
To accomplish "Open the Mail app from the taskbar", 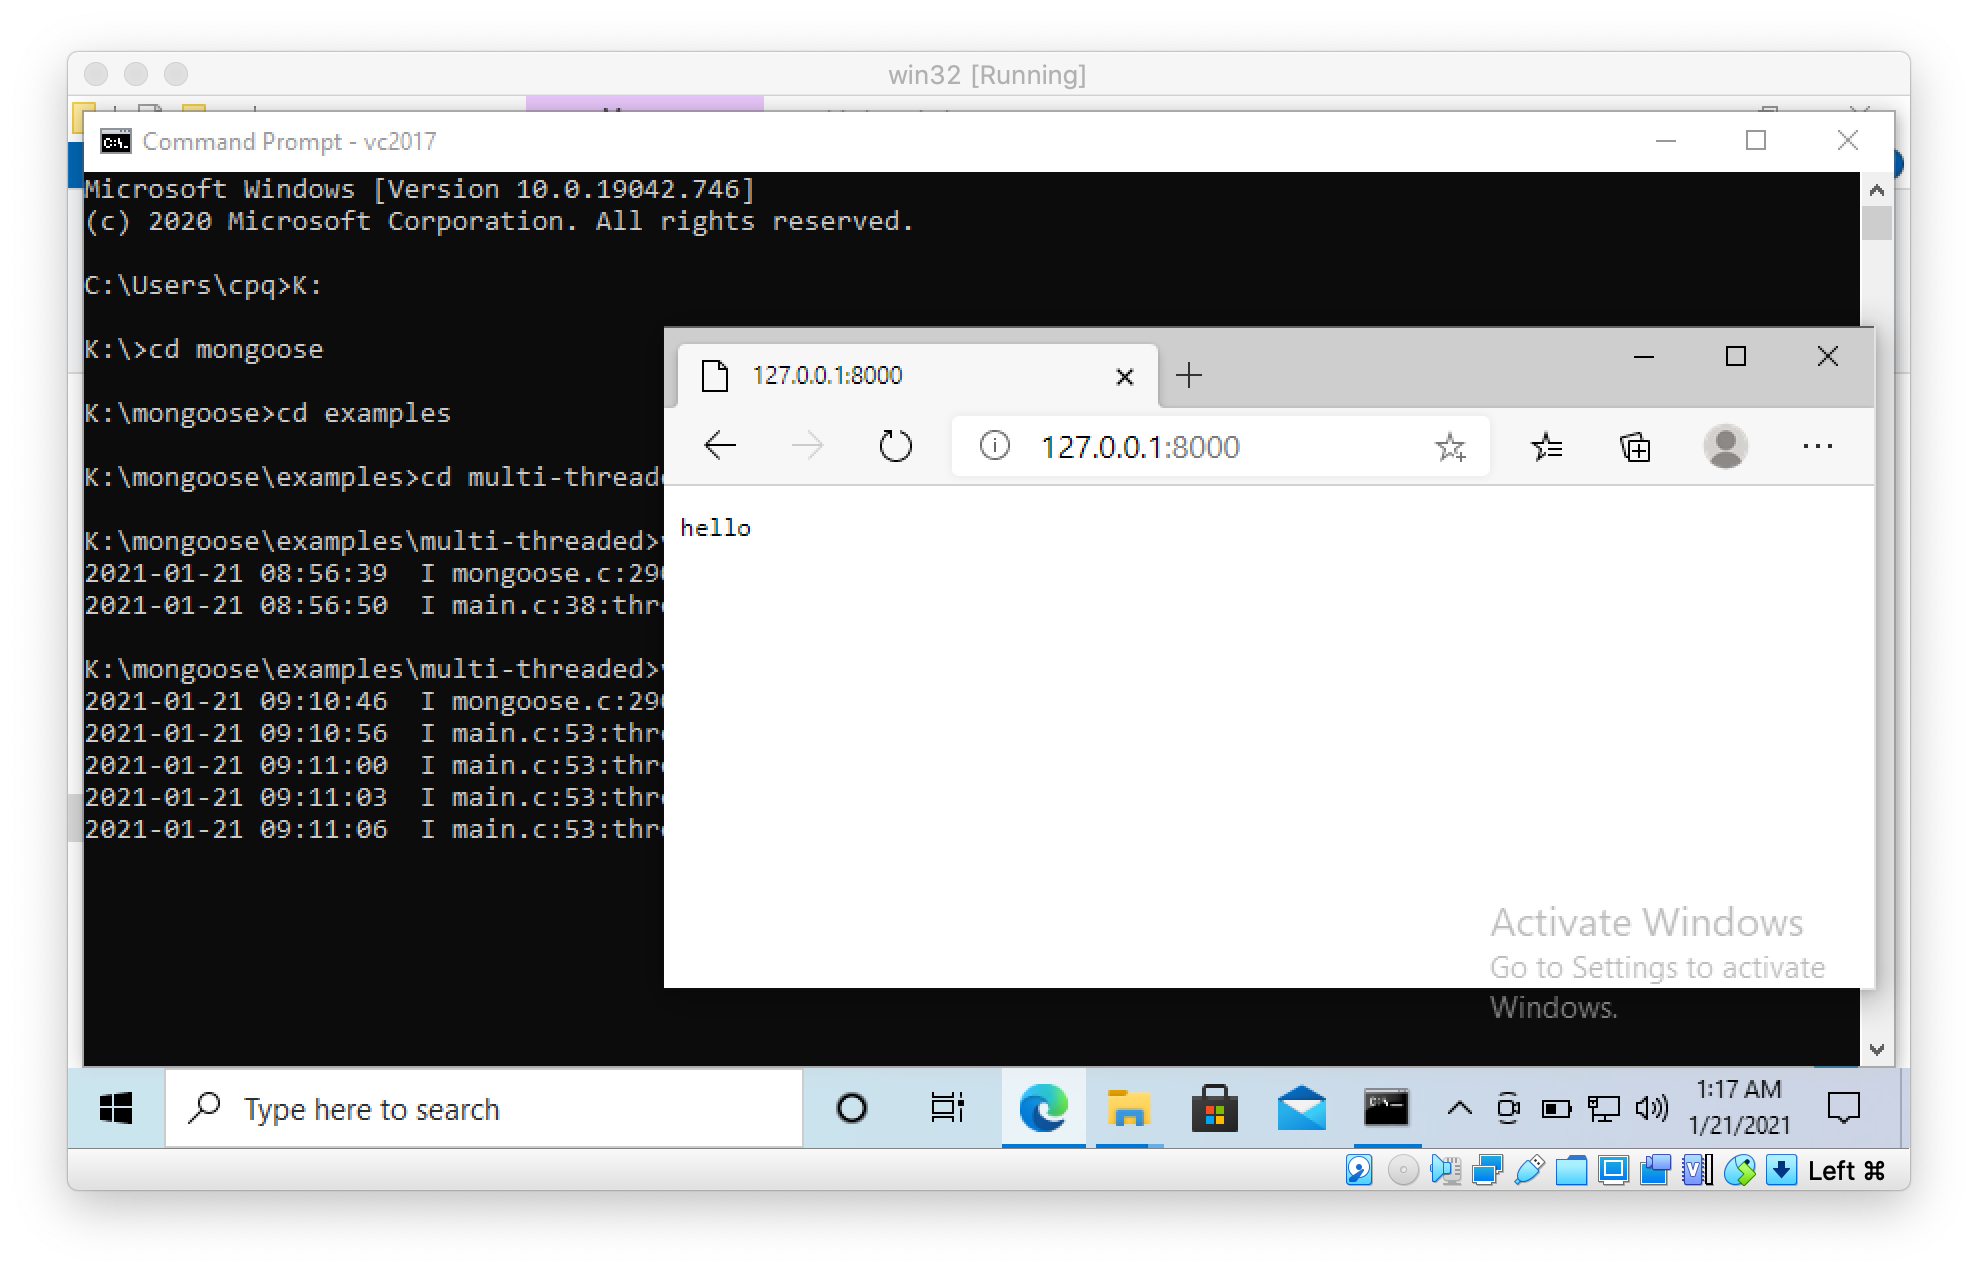I will (x=1300, y=1108).
